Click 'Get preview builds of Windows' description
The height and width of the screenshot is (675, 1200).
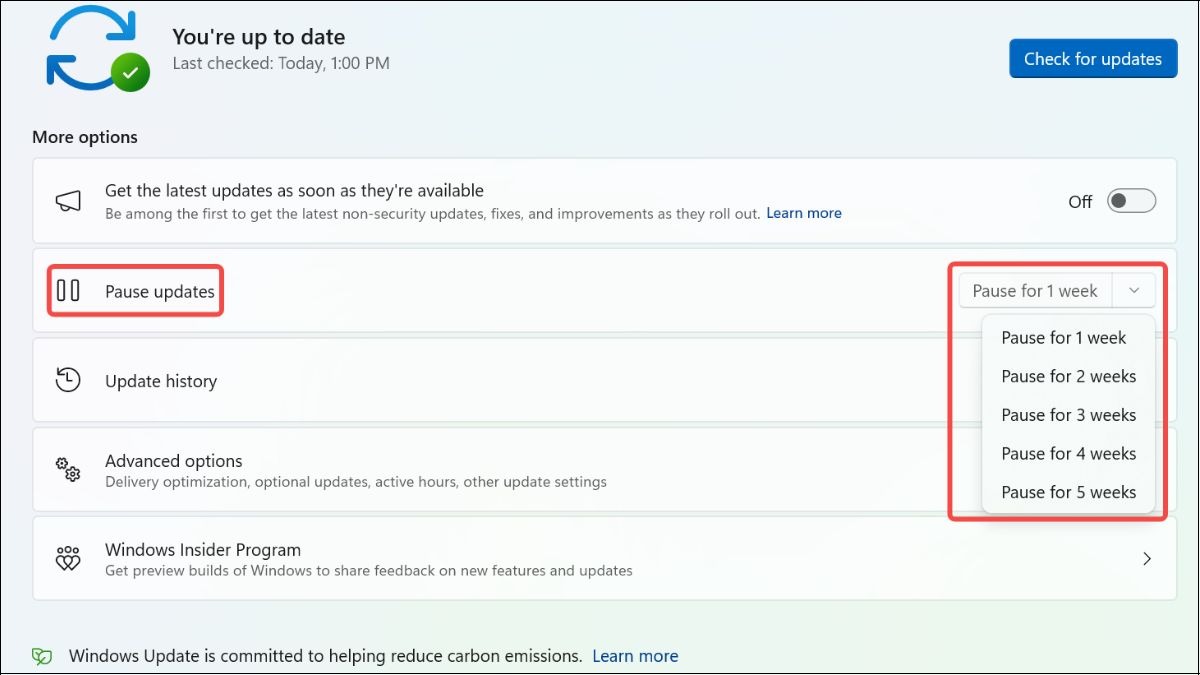[369, 571]
